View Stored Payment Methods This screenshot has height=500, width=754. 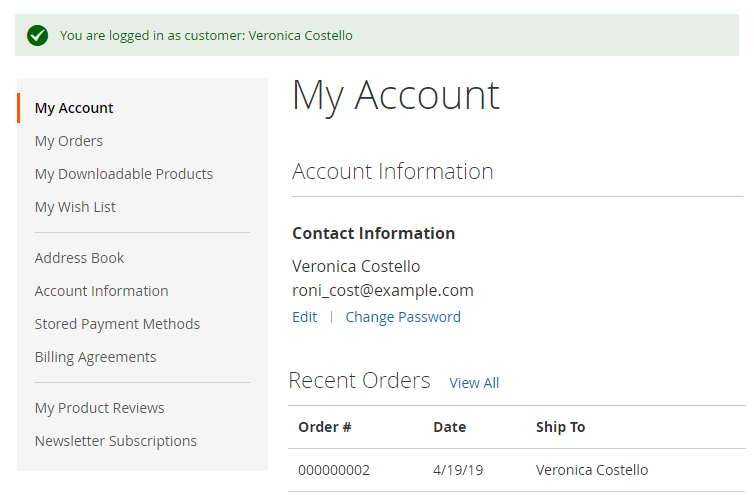coord(117,325)
